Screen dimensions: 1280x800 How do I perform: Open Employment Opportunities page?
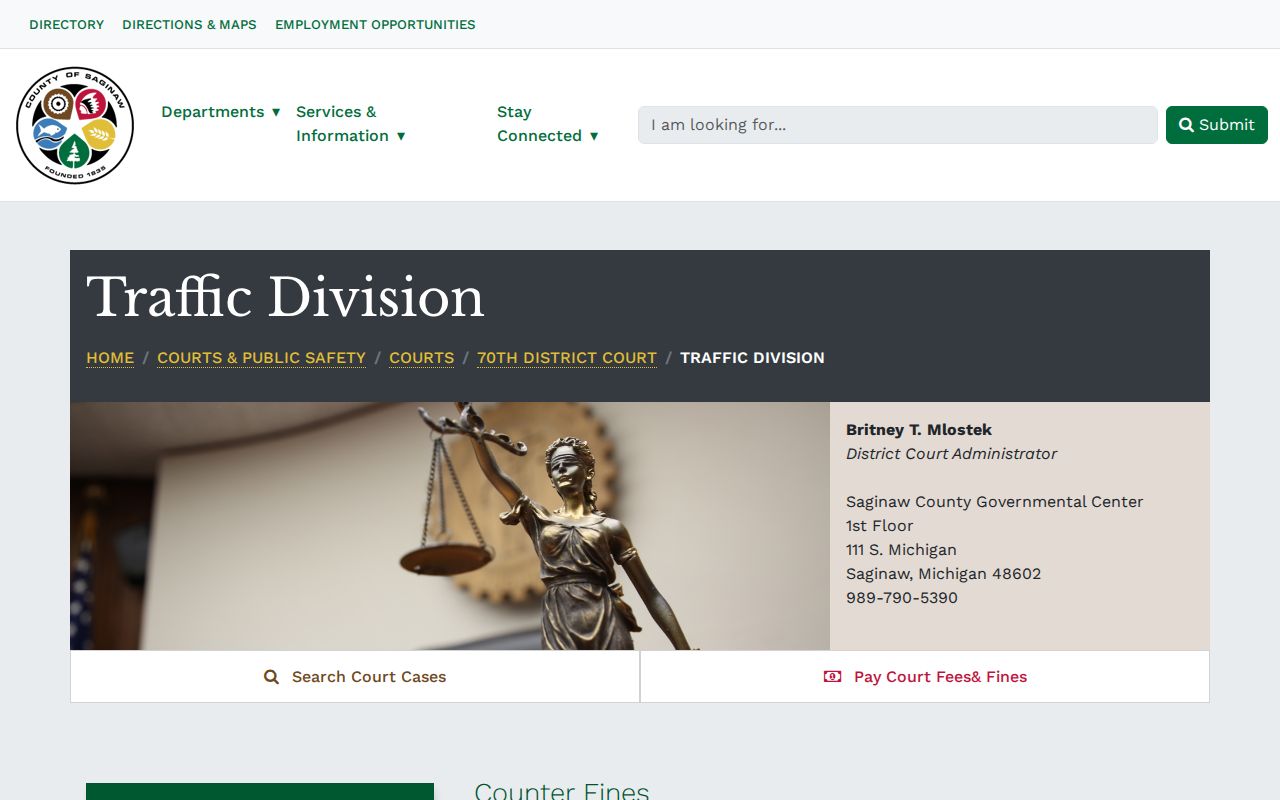375,24
